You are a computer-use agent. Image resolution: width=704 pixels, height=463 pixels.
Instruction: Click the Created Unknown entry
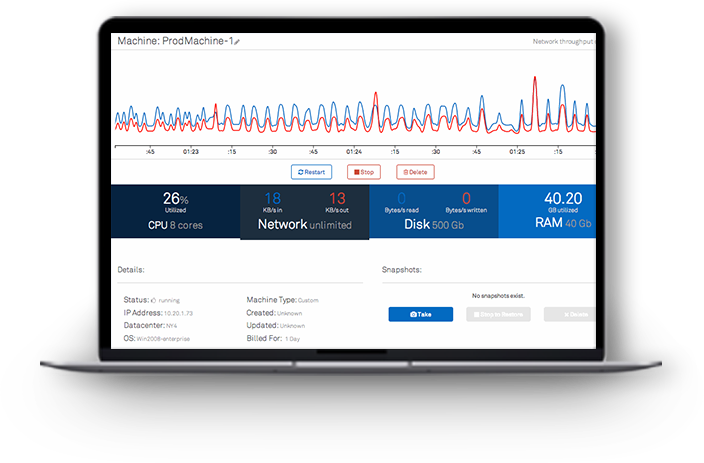pyautogui.click(x=274, y=313)
